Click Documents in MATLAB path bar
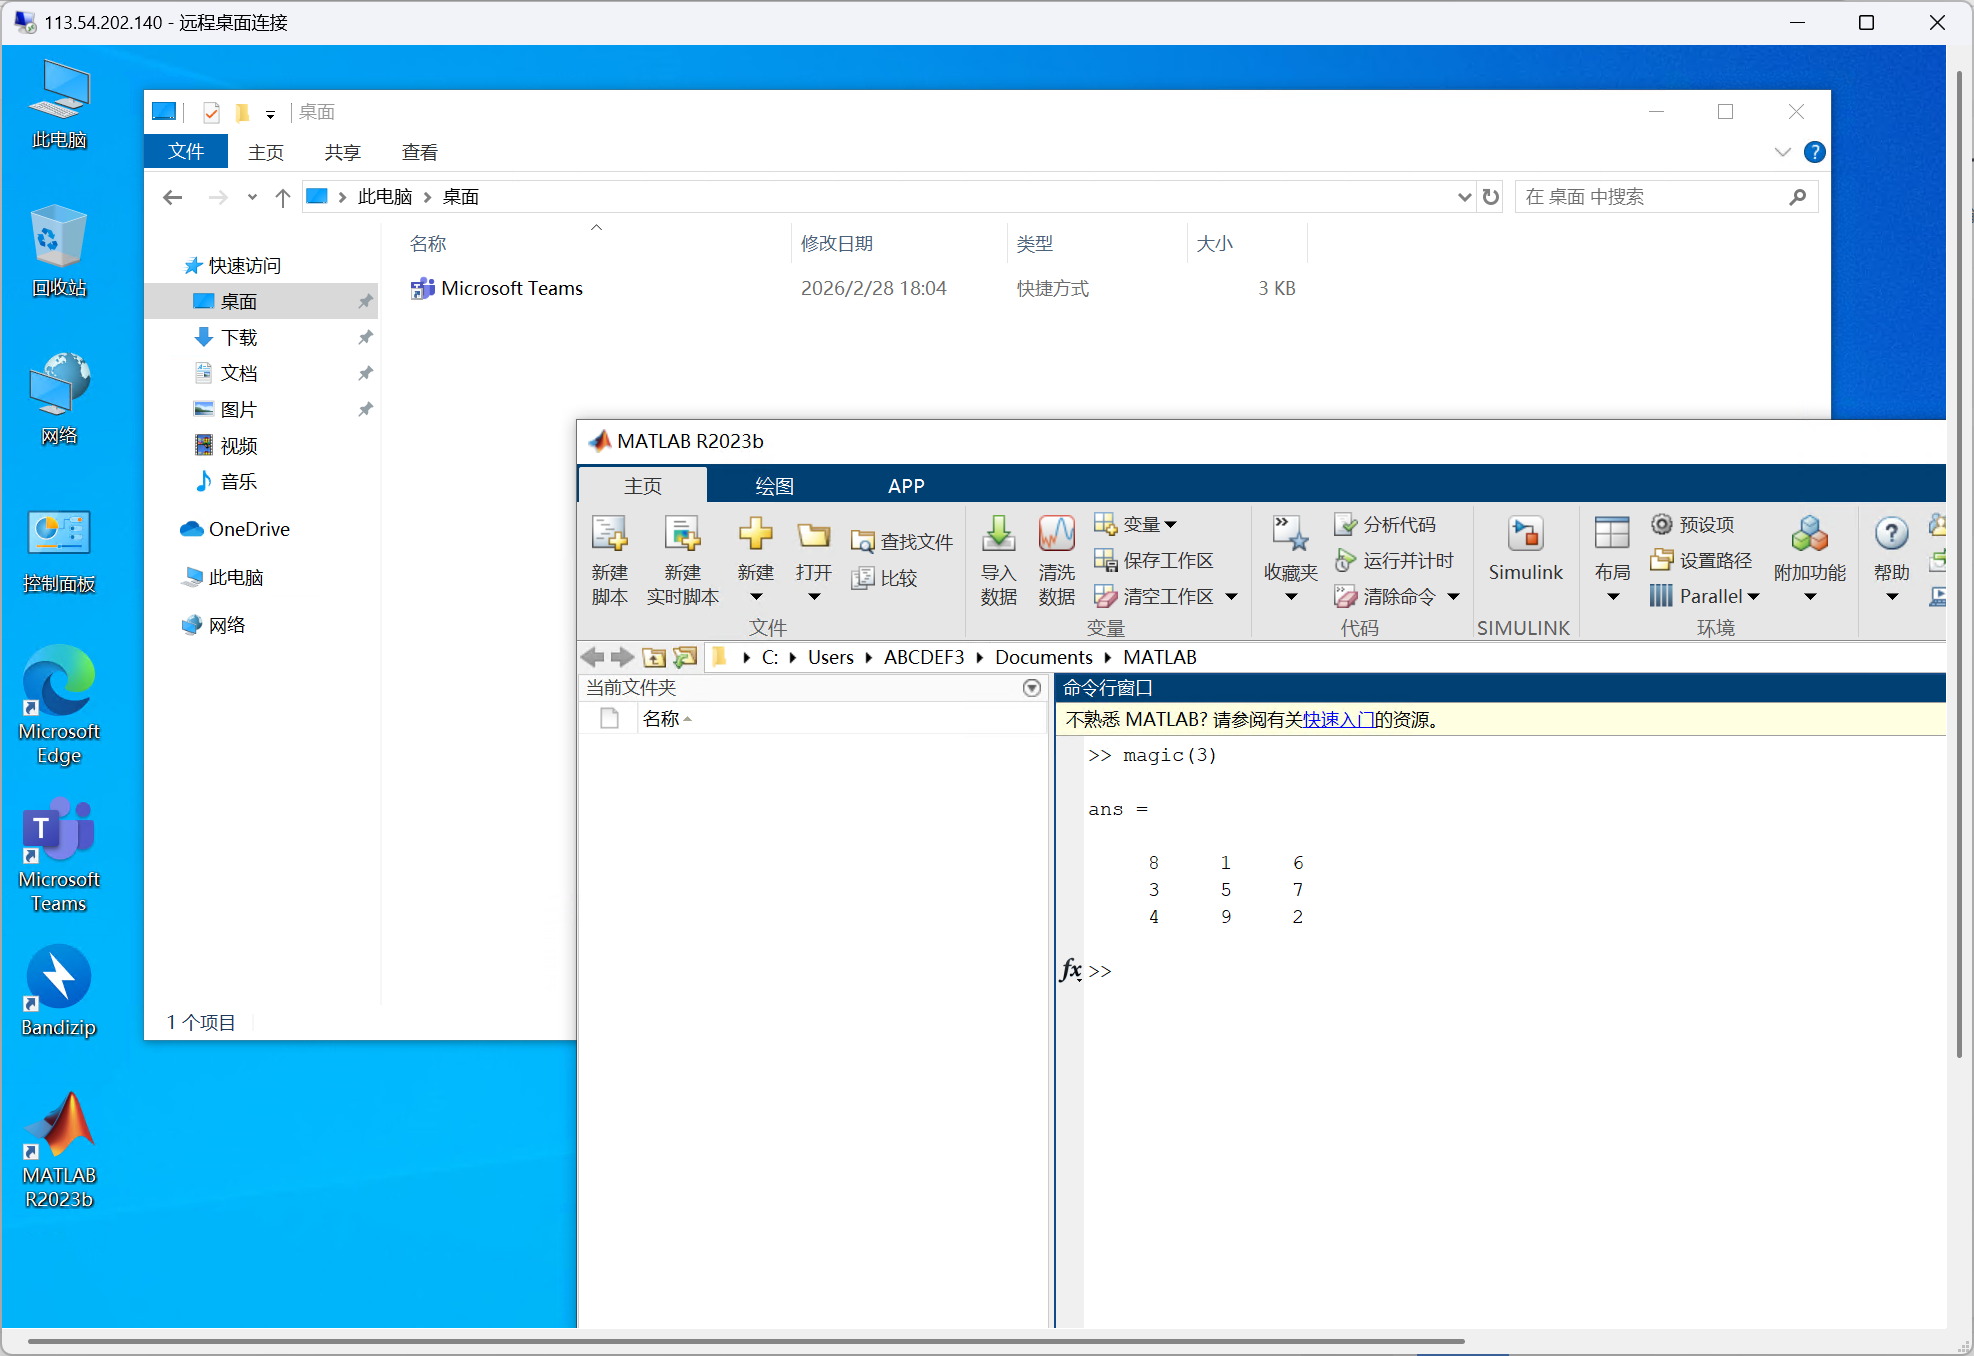 1043,657
